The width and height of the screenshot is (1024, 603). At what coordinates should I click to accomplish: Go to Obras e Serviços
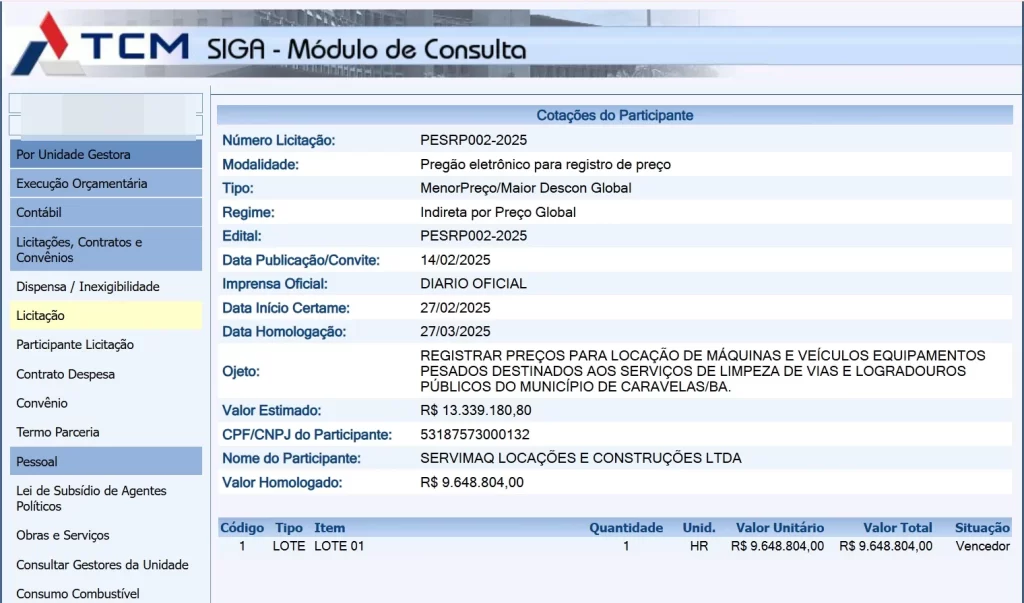point(63,536)
